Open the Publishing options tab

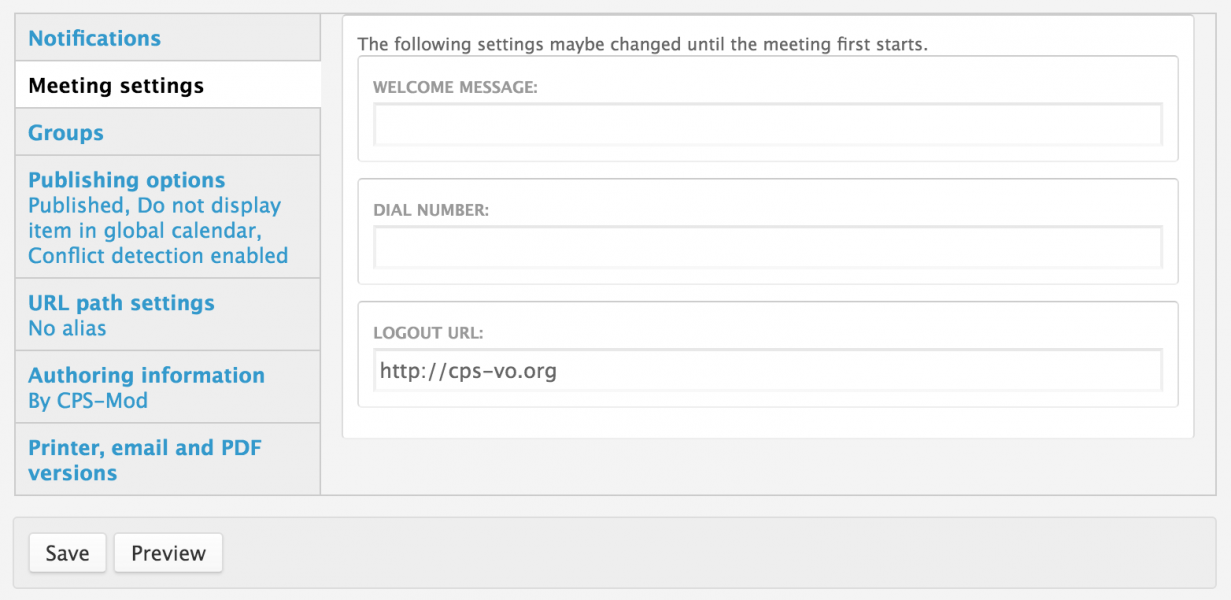click(x=127, y=181)
